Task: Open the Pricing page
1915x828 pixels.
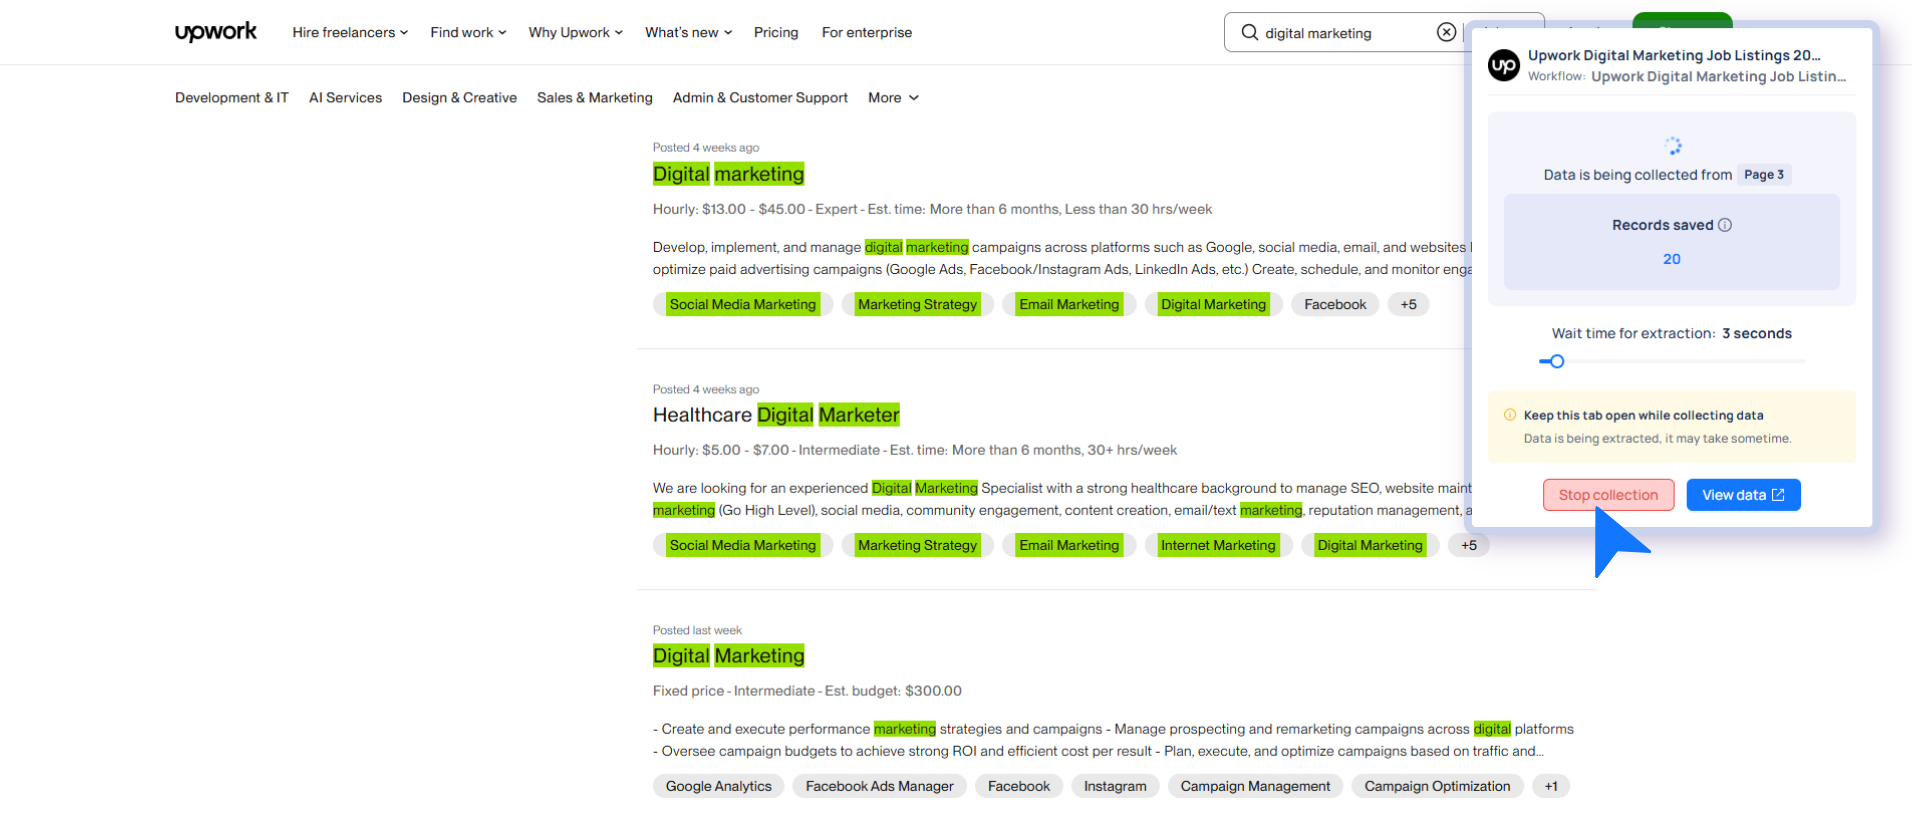Action: [776, 32]
